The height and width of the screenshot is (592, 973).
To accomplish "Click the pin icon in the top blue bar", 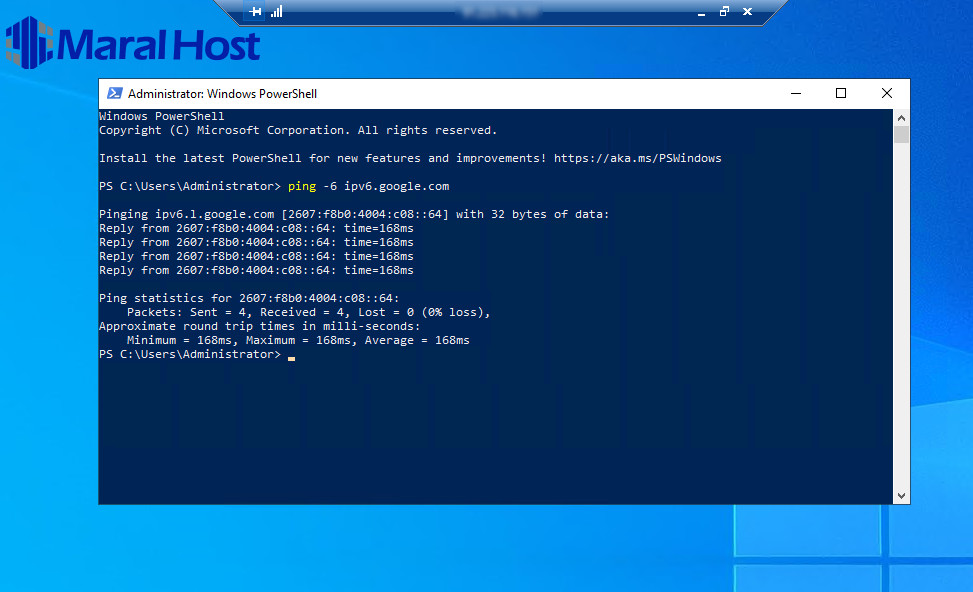I will click(x=256, y=12).
